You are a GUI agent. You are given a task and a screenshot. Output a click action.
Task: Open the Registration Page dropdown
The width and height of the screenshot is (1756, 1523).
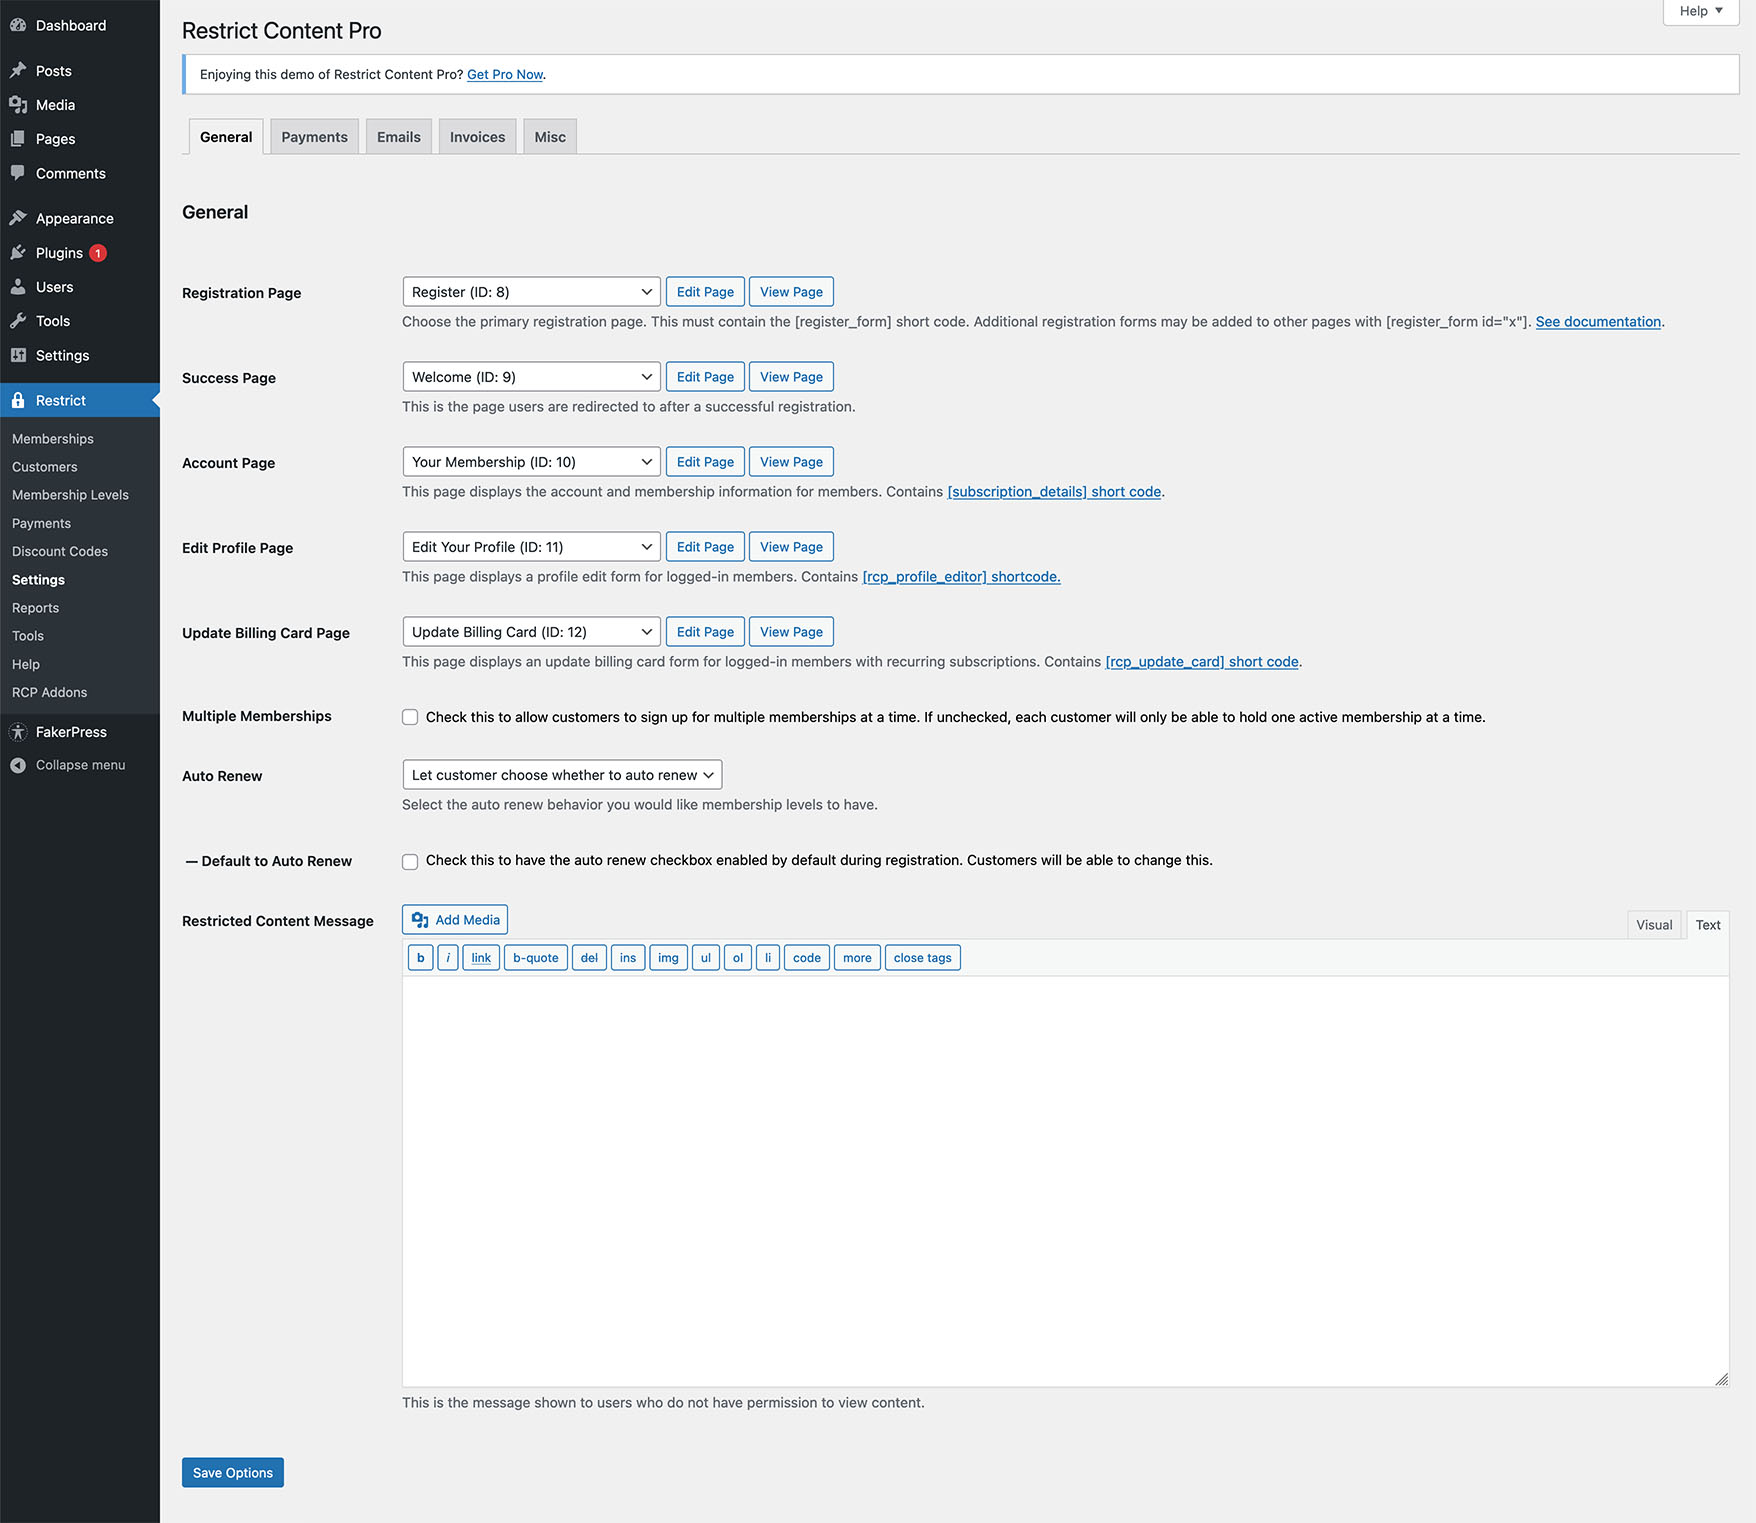pyautogui.click(x=531, y=292)
